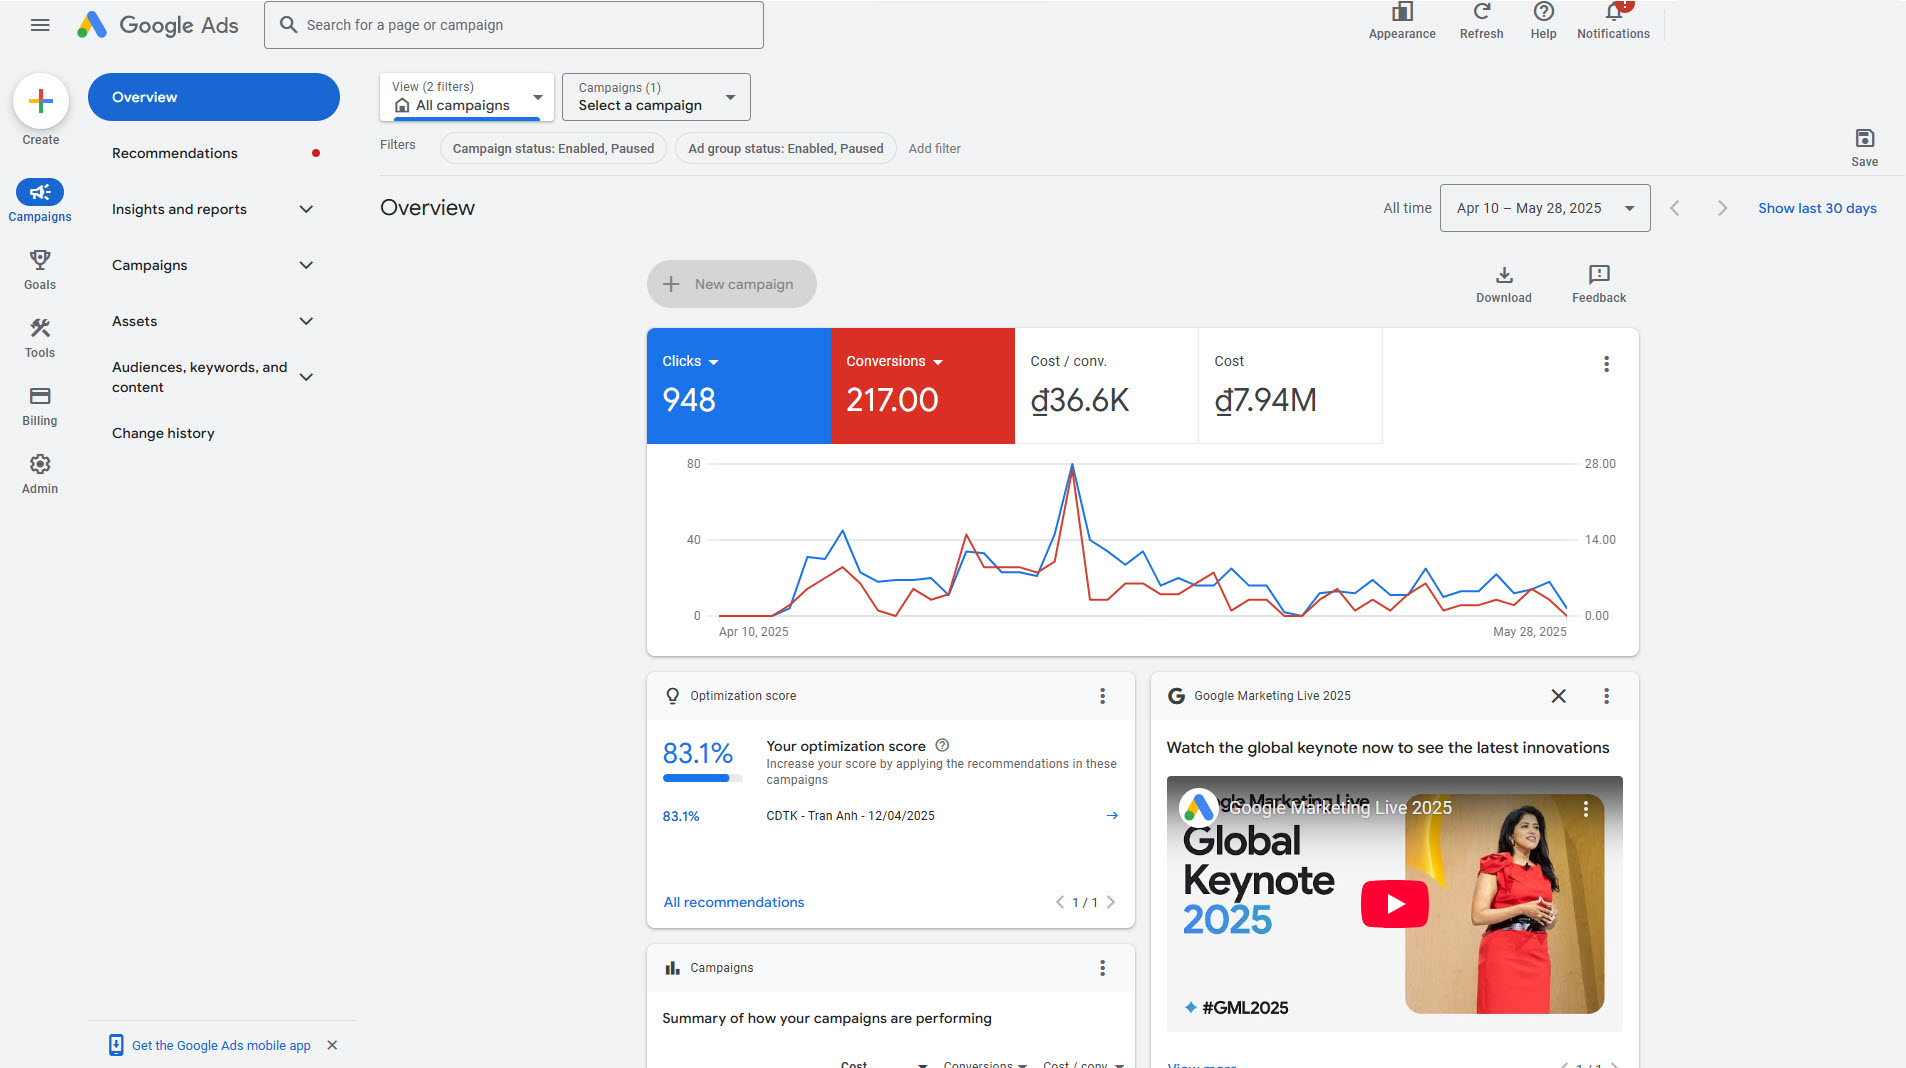Image resolution: width=1906 pixels, height=1068 pixels.
Task: Click the optimization score help icon
Action: click(x=941, y=745)
